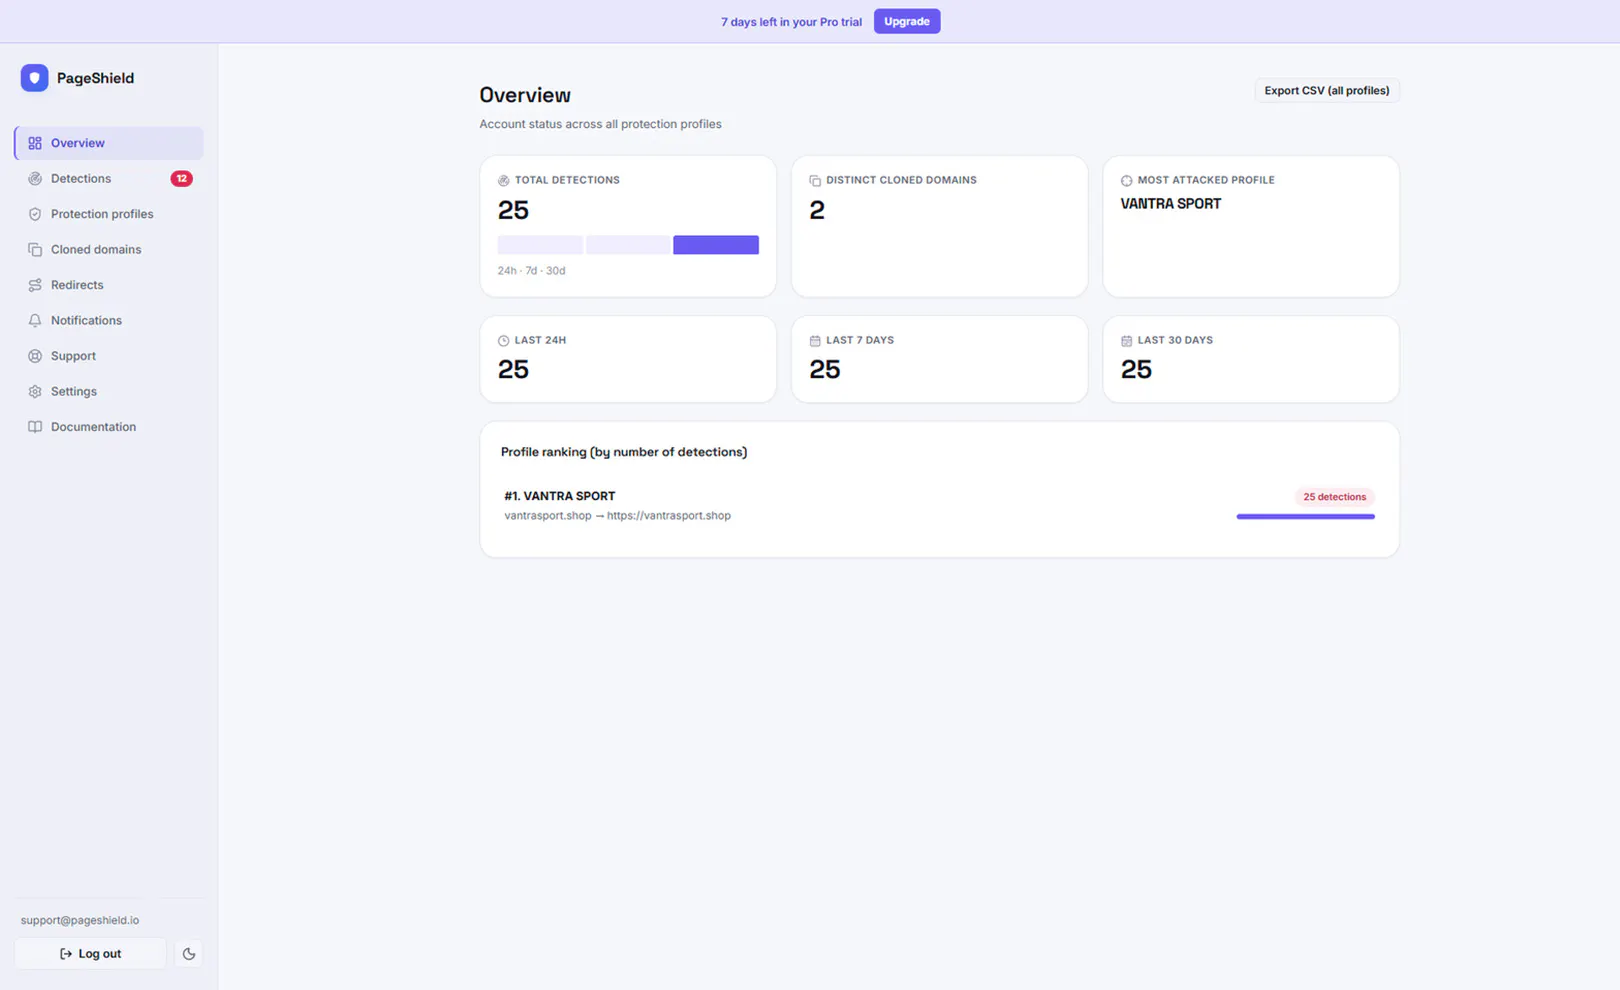Click the support@pageshield.io account email
The image size is (1620, 990).
(80, 920)
